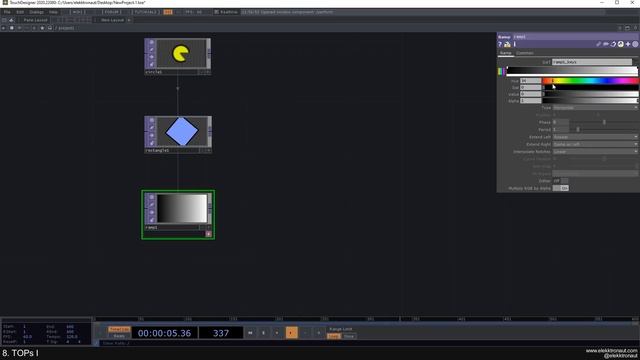Switch timeline mode to Timecode
The image size is (640, 360).
119,329
